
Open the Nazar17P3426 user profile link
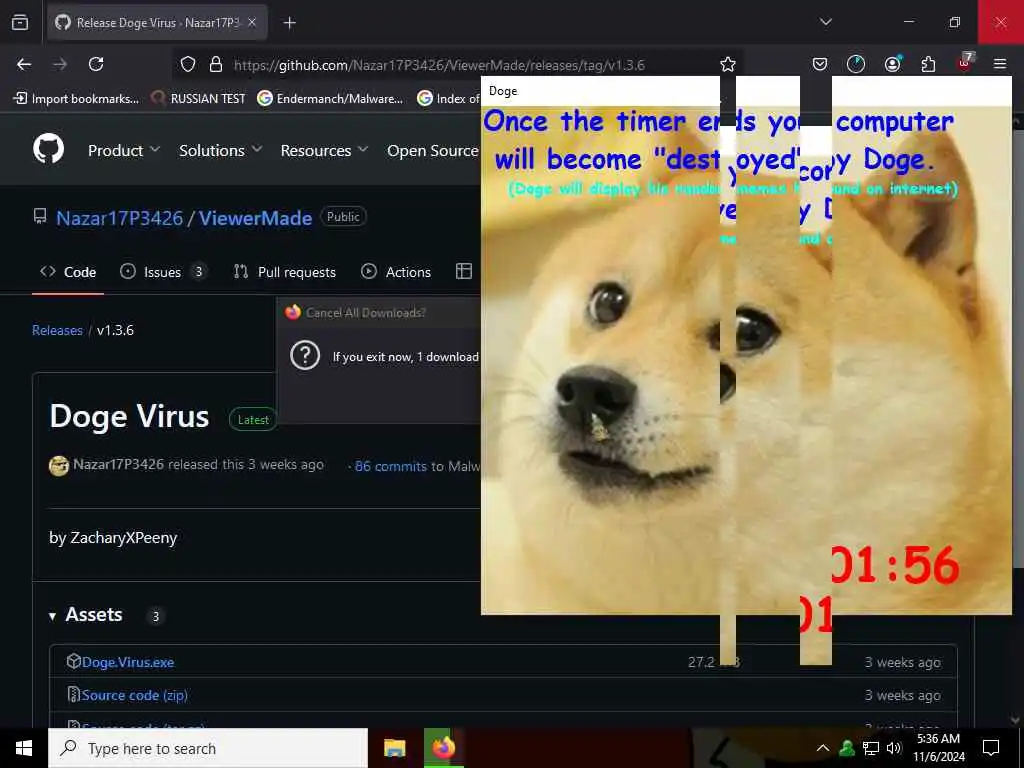click(120, 218)
